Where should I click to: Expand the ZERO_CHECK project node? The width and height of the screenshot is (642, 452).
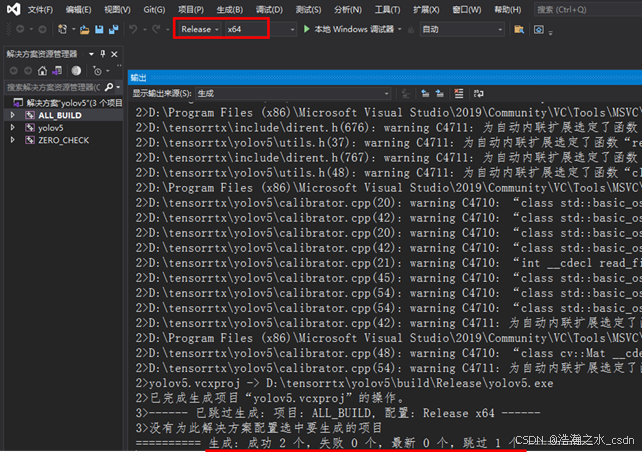point(13,140)
